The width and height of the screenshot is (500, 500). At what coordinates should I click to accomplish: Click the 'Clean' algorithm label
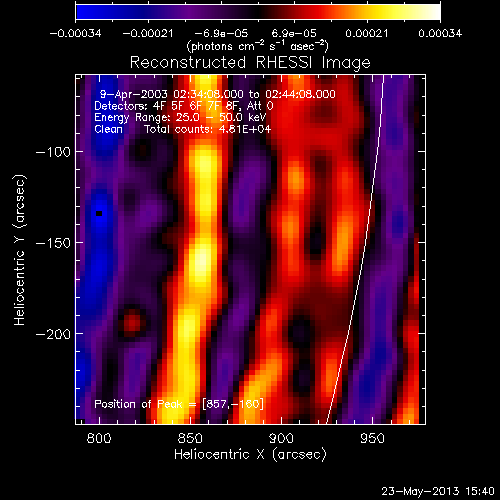click(x=108, y=129)
